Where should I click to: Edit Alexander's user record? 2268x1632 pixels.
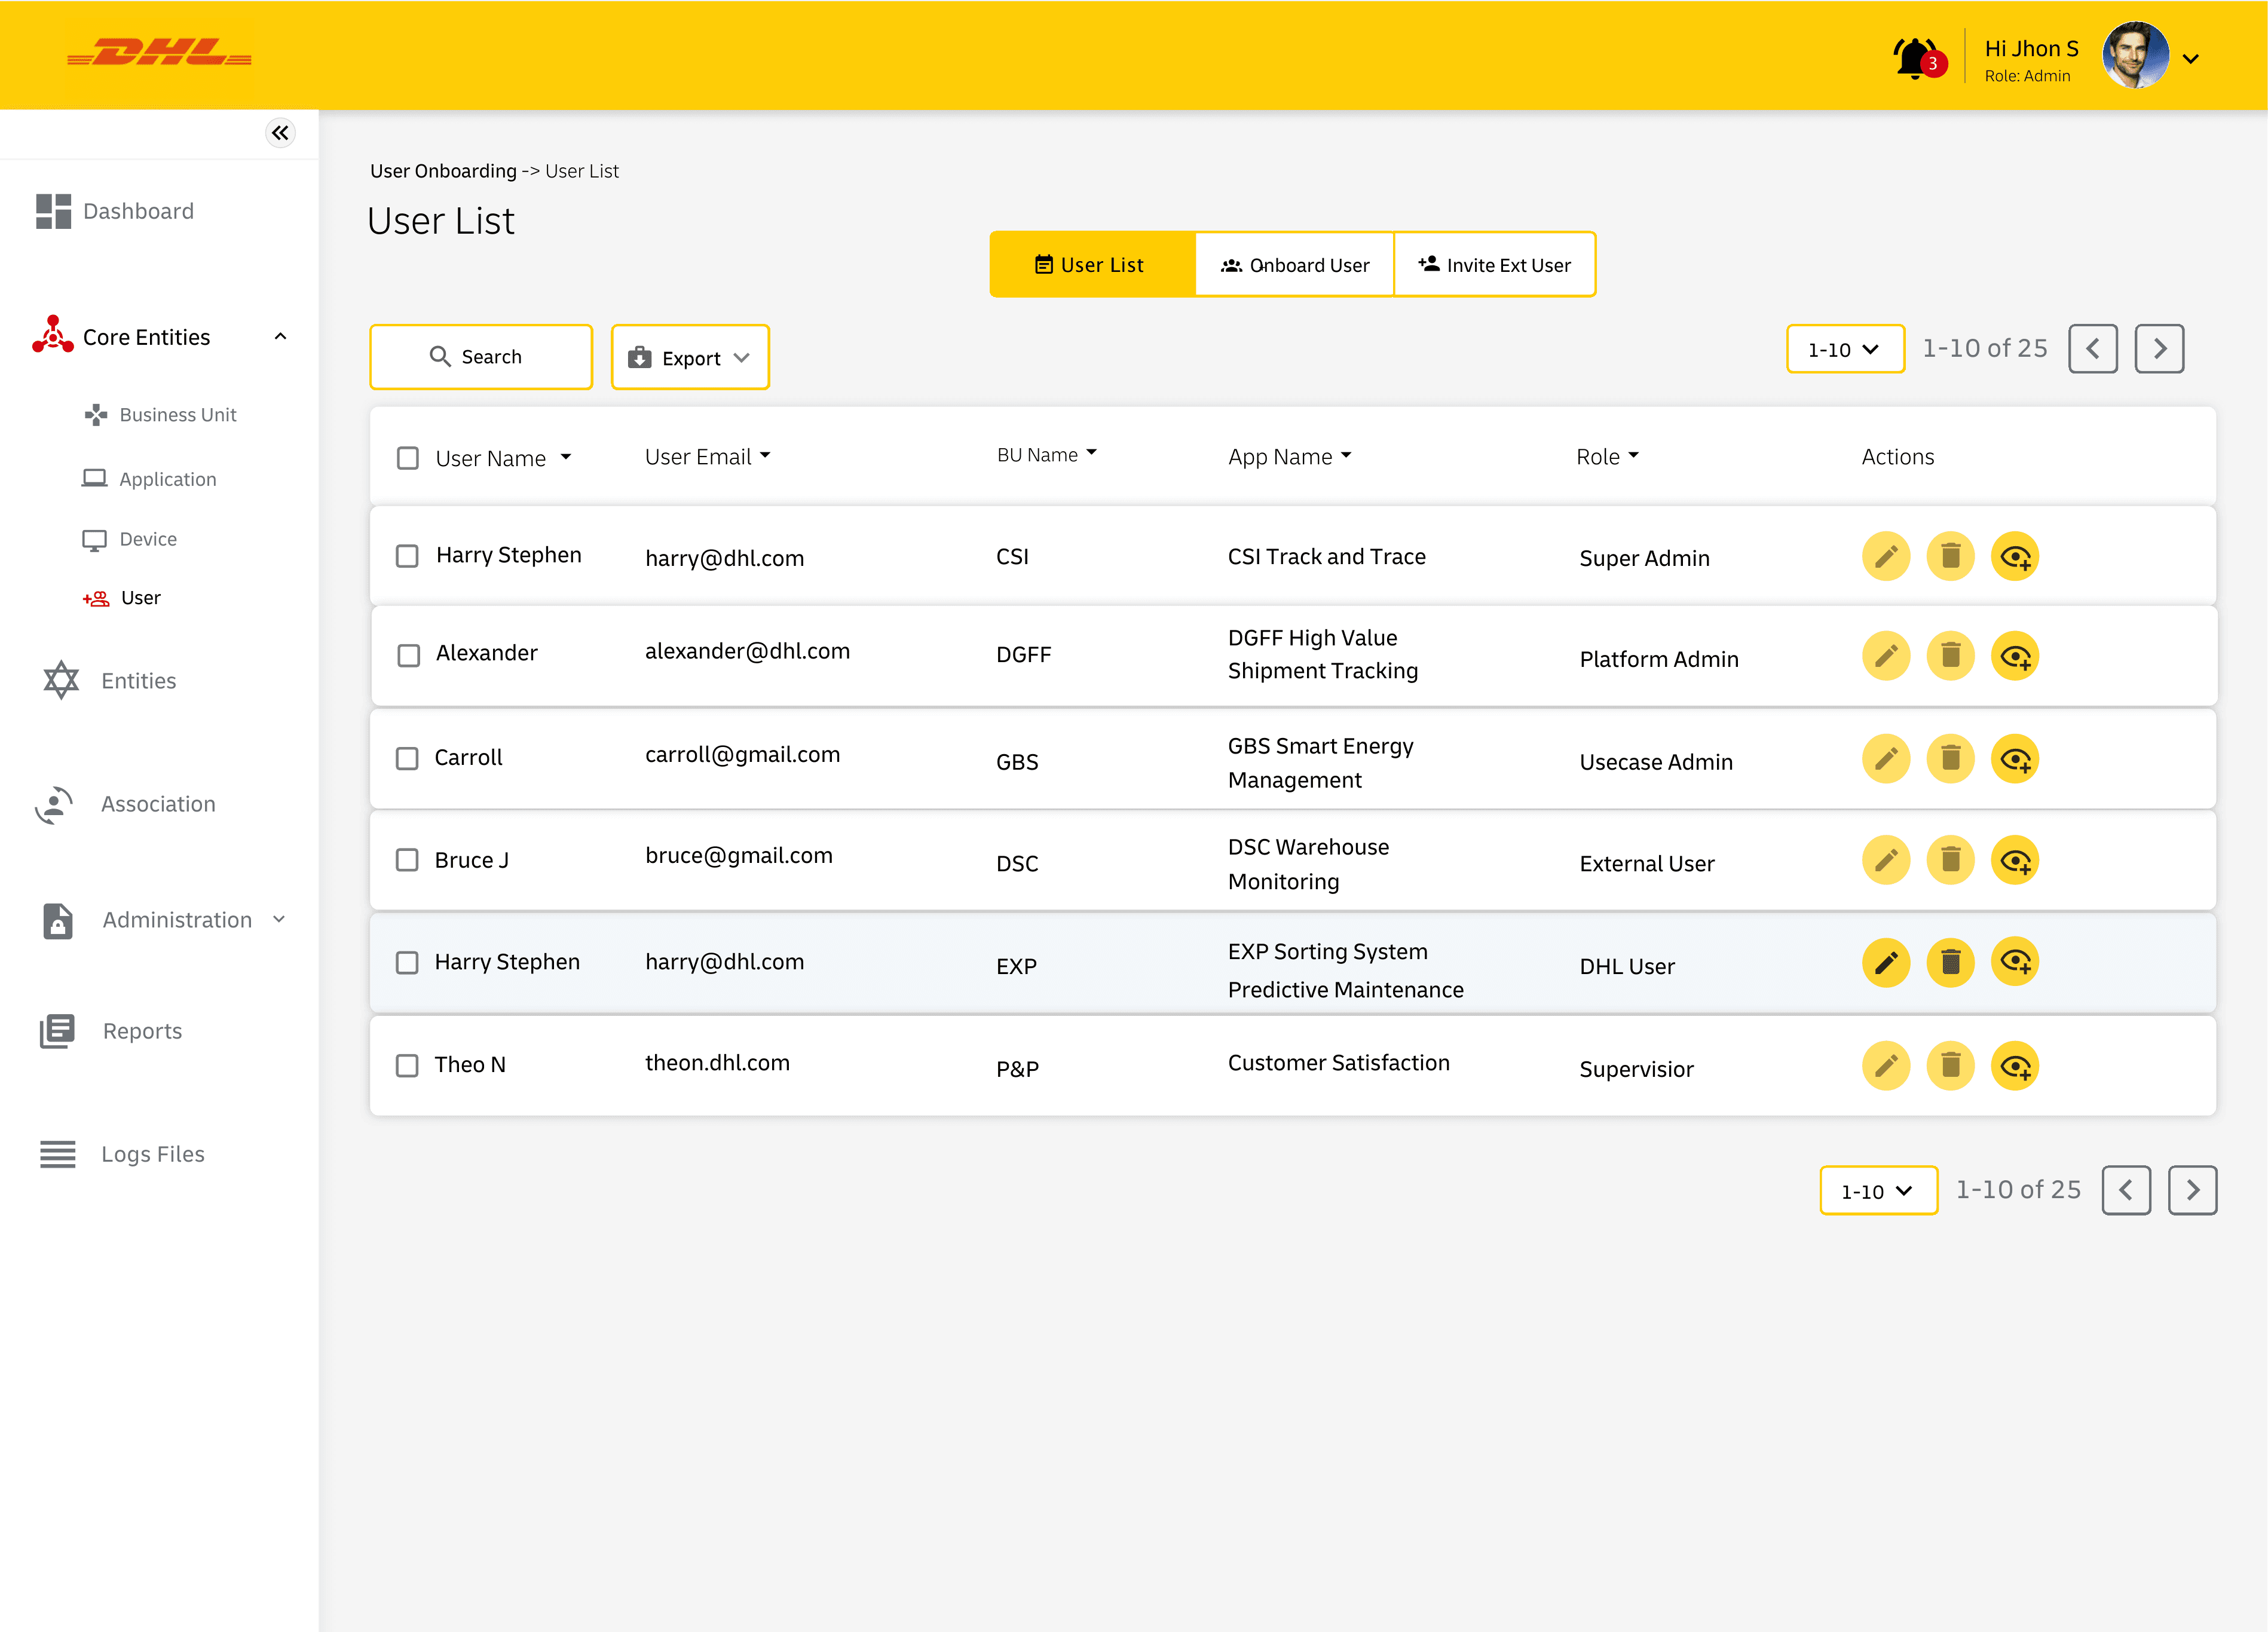[x=1886, y=656]
